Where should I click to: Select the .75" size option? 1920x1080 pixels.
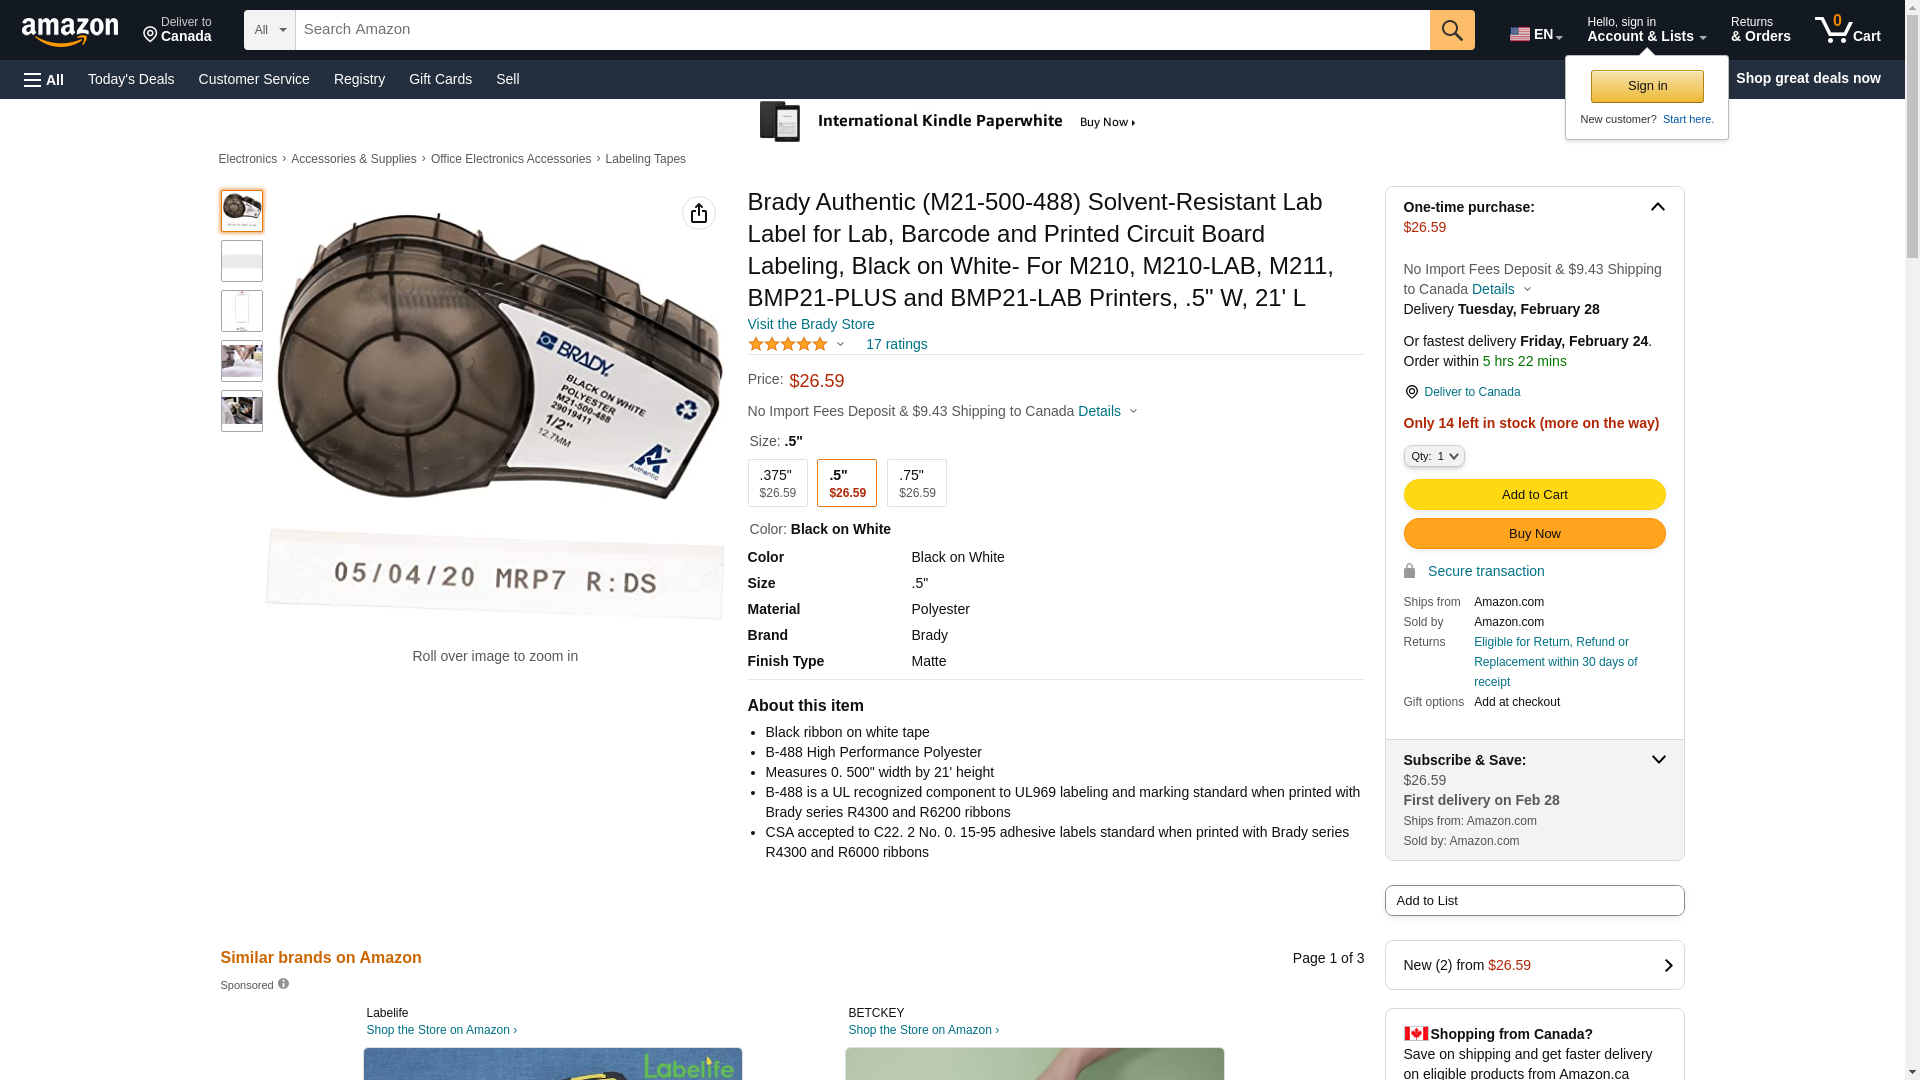point(916,483)
